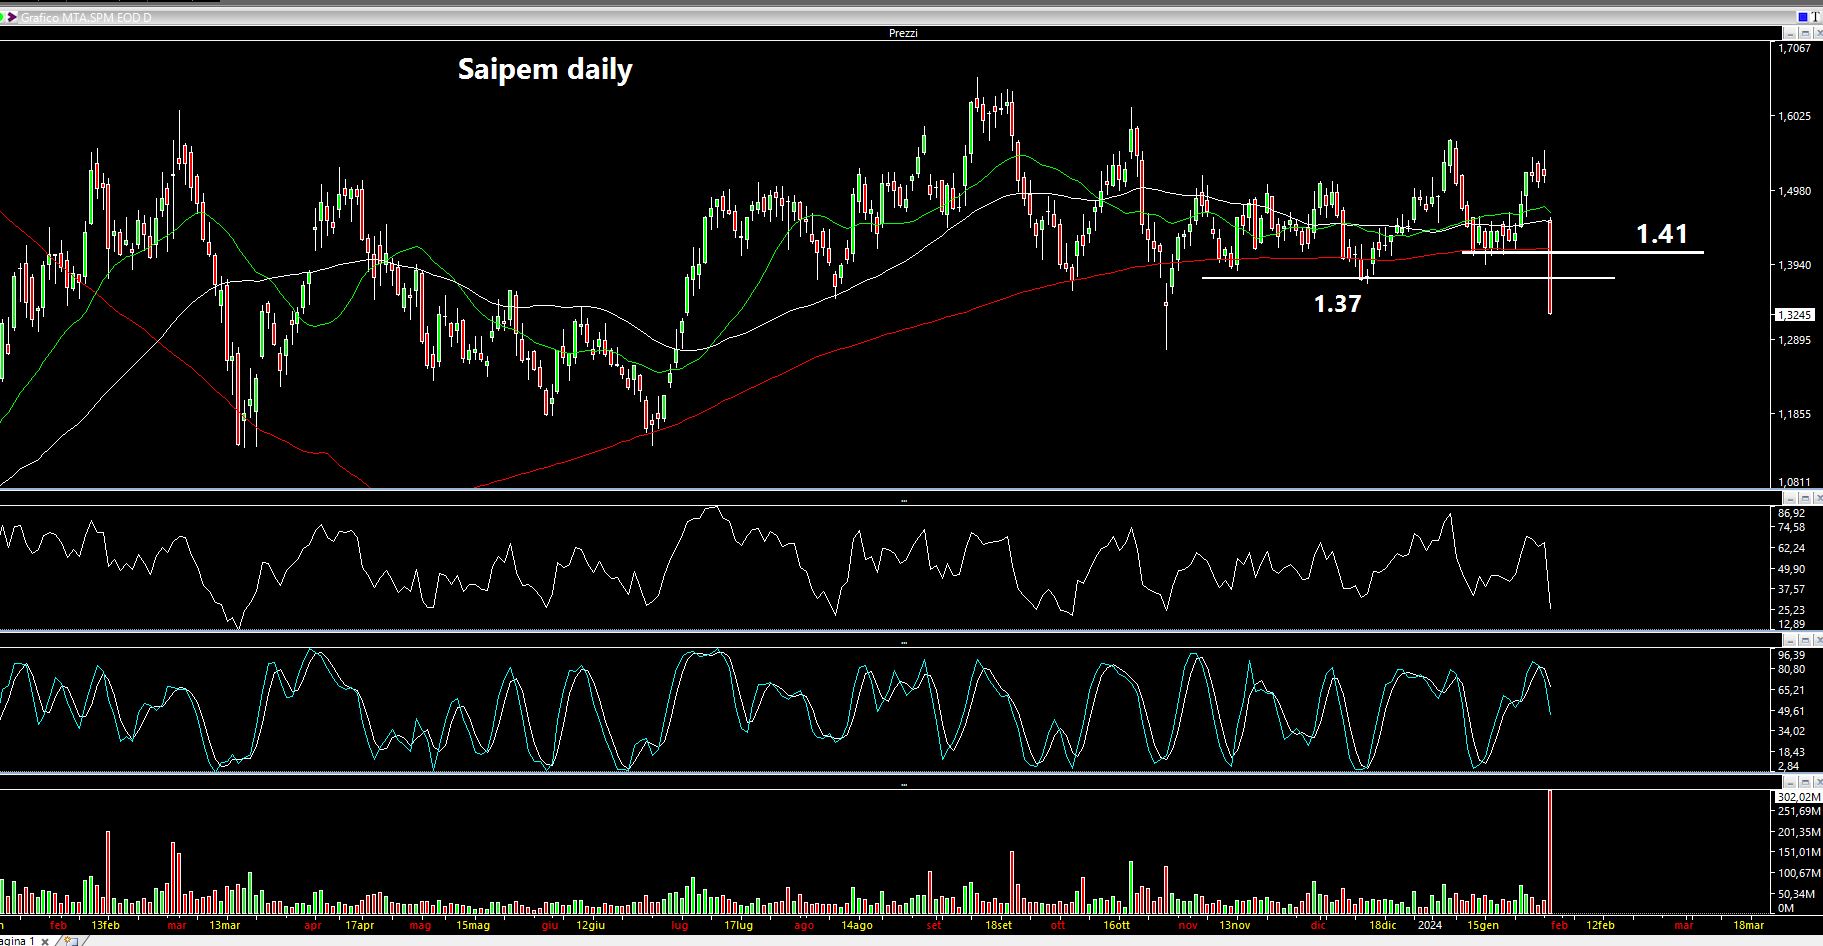The width and height of the screenshot is (1823, 946).
Task: Click the 13mar date axis label
Action: point(224,925)
